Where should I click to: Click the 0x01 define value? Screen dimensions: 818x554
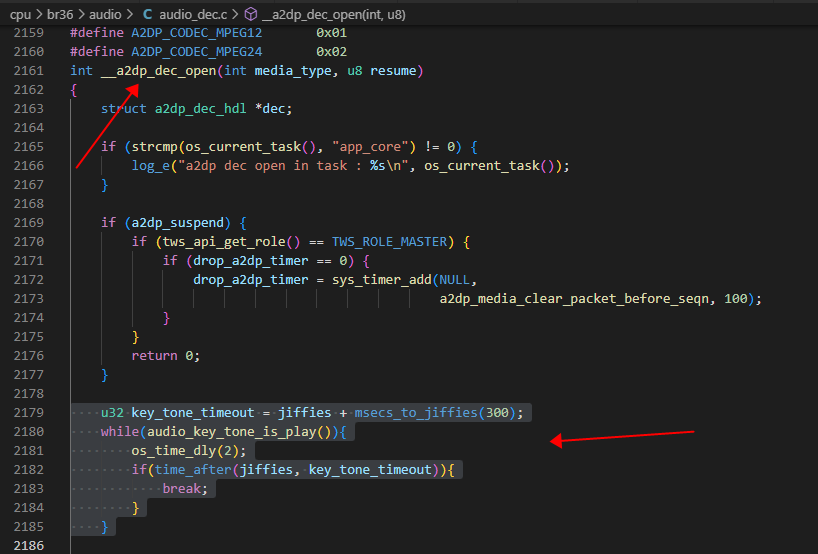(331, 33)
